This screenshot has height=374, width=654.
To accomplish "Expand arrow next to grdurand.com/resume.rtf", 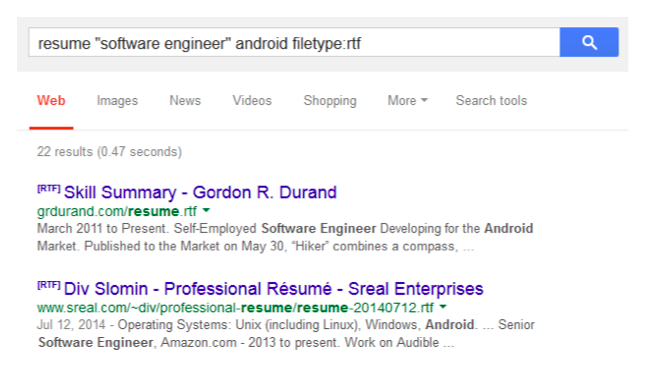I will (x=206, y=211).
